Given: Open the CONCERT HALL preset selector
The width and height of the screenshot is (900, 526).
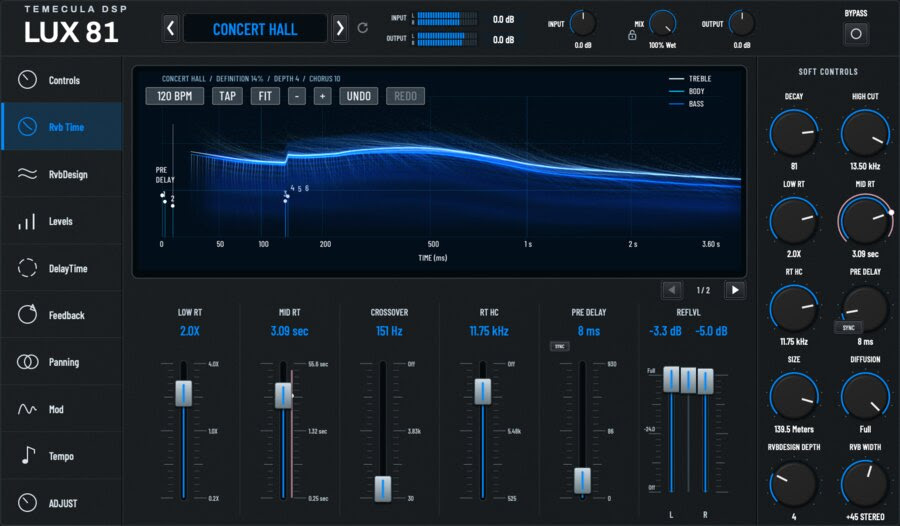Looking at the screenshot, I should [x=255, y=29].
